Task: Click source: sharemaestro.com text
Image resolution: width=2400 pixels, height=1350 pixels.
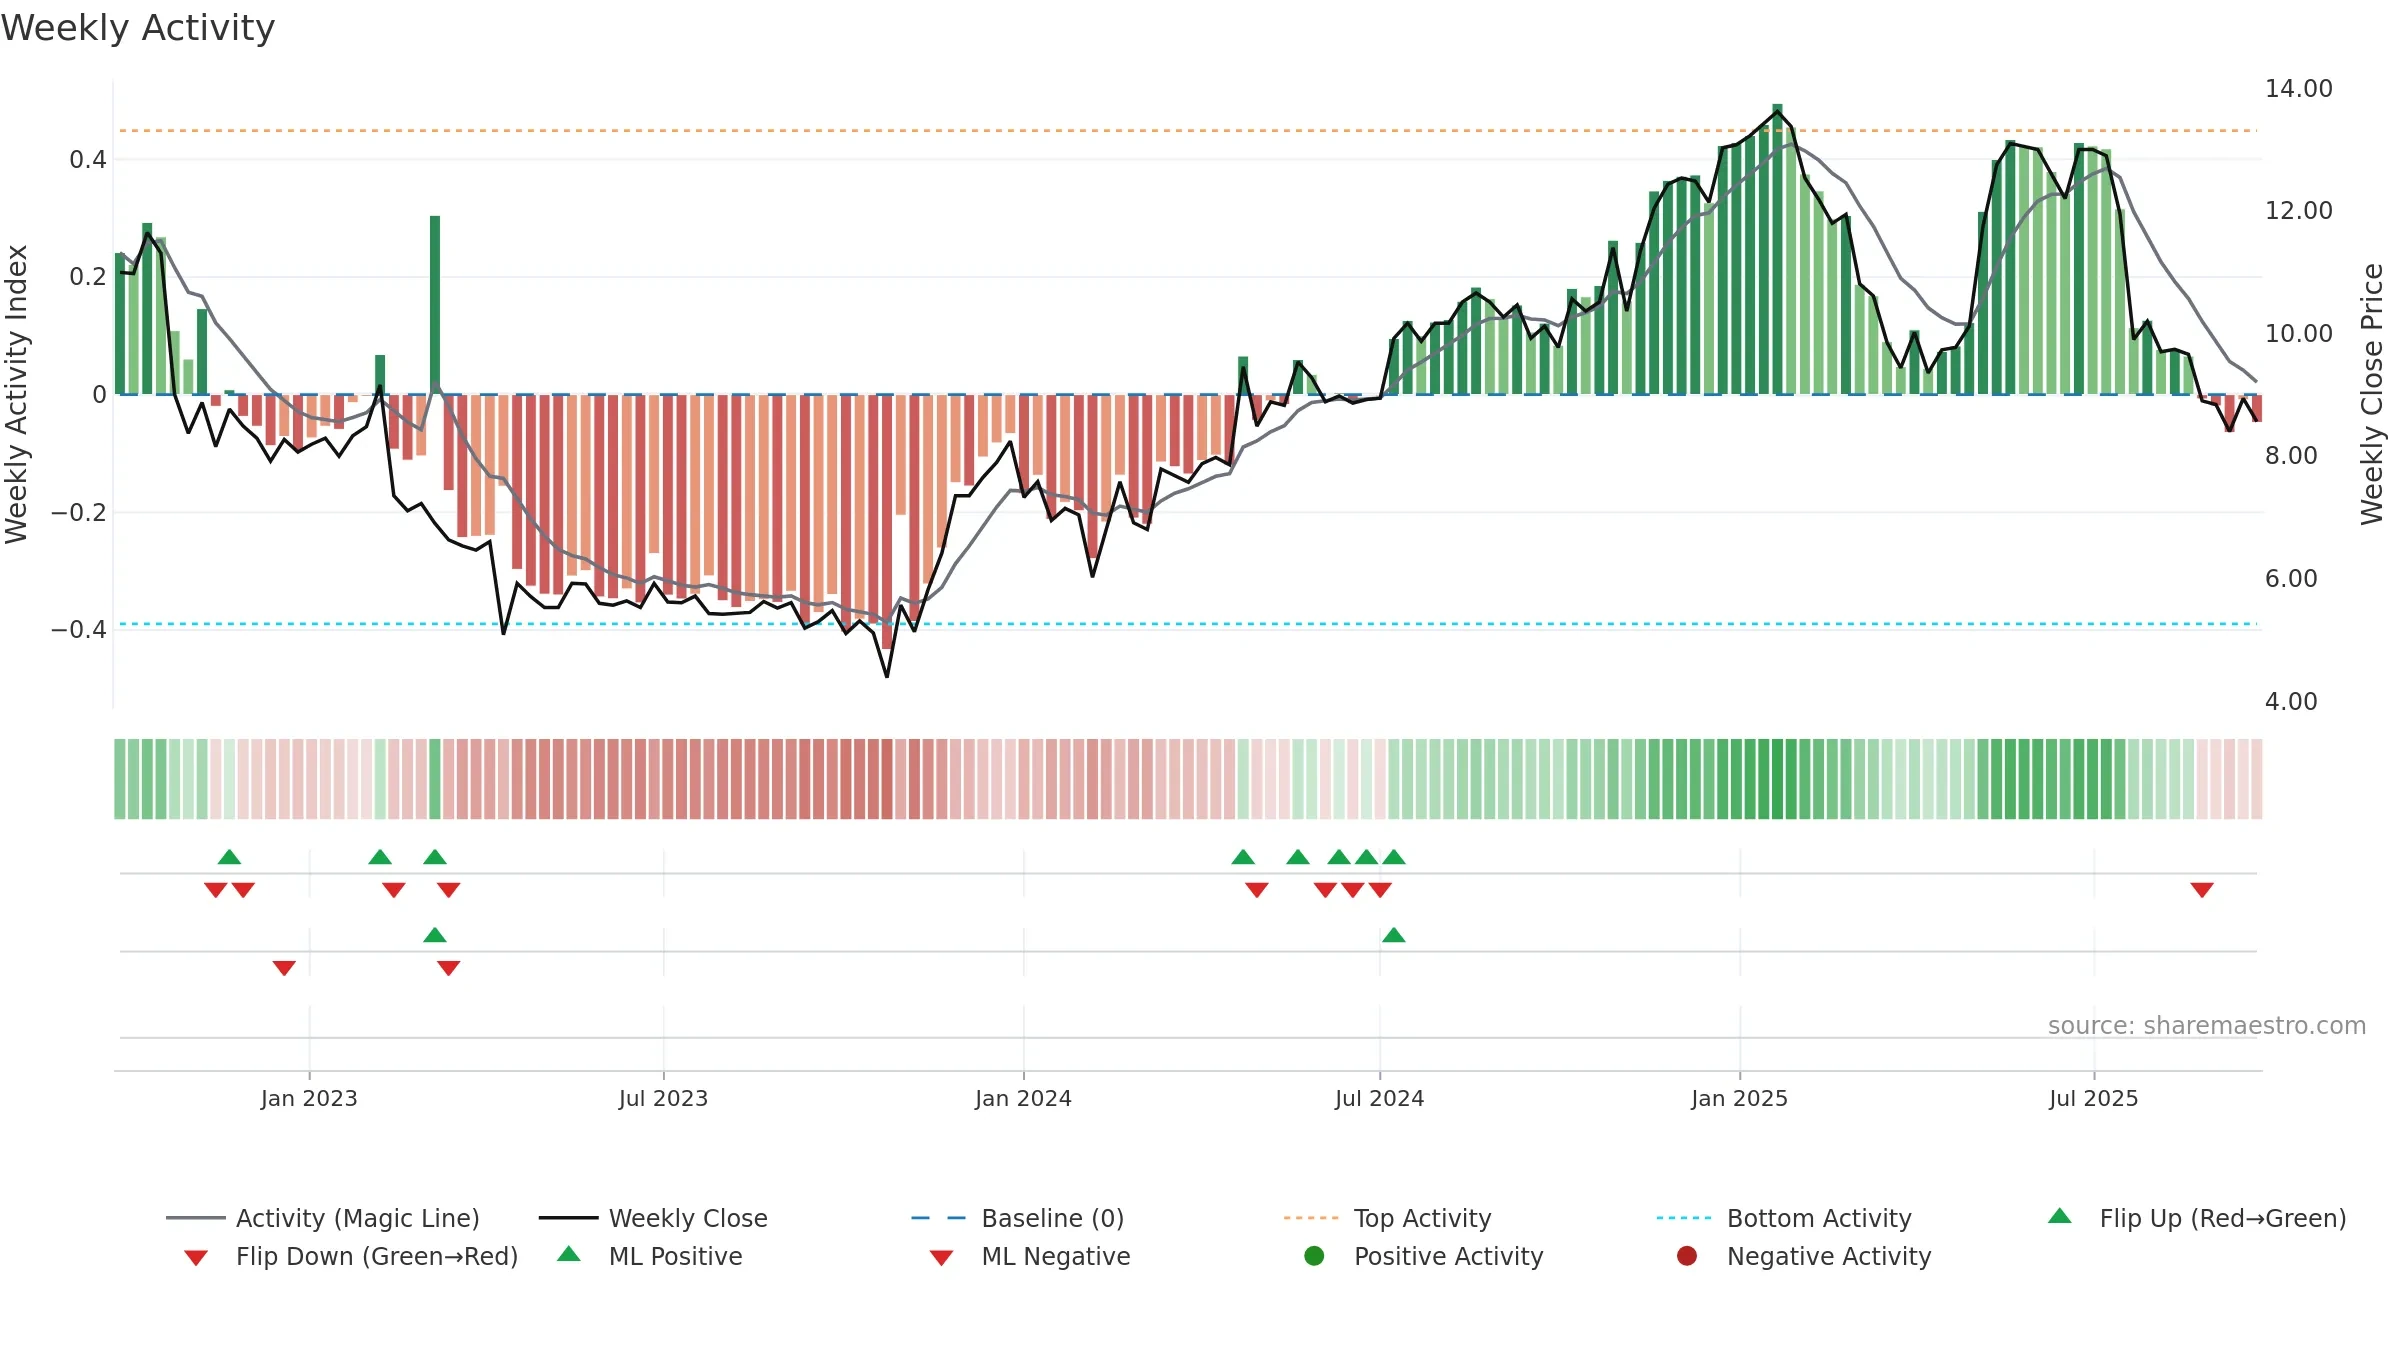Action: pos(2207,1026)
